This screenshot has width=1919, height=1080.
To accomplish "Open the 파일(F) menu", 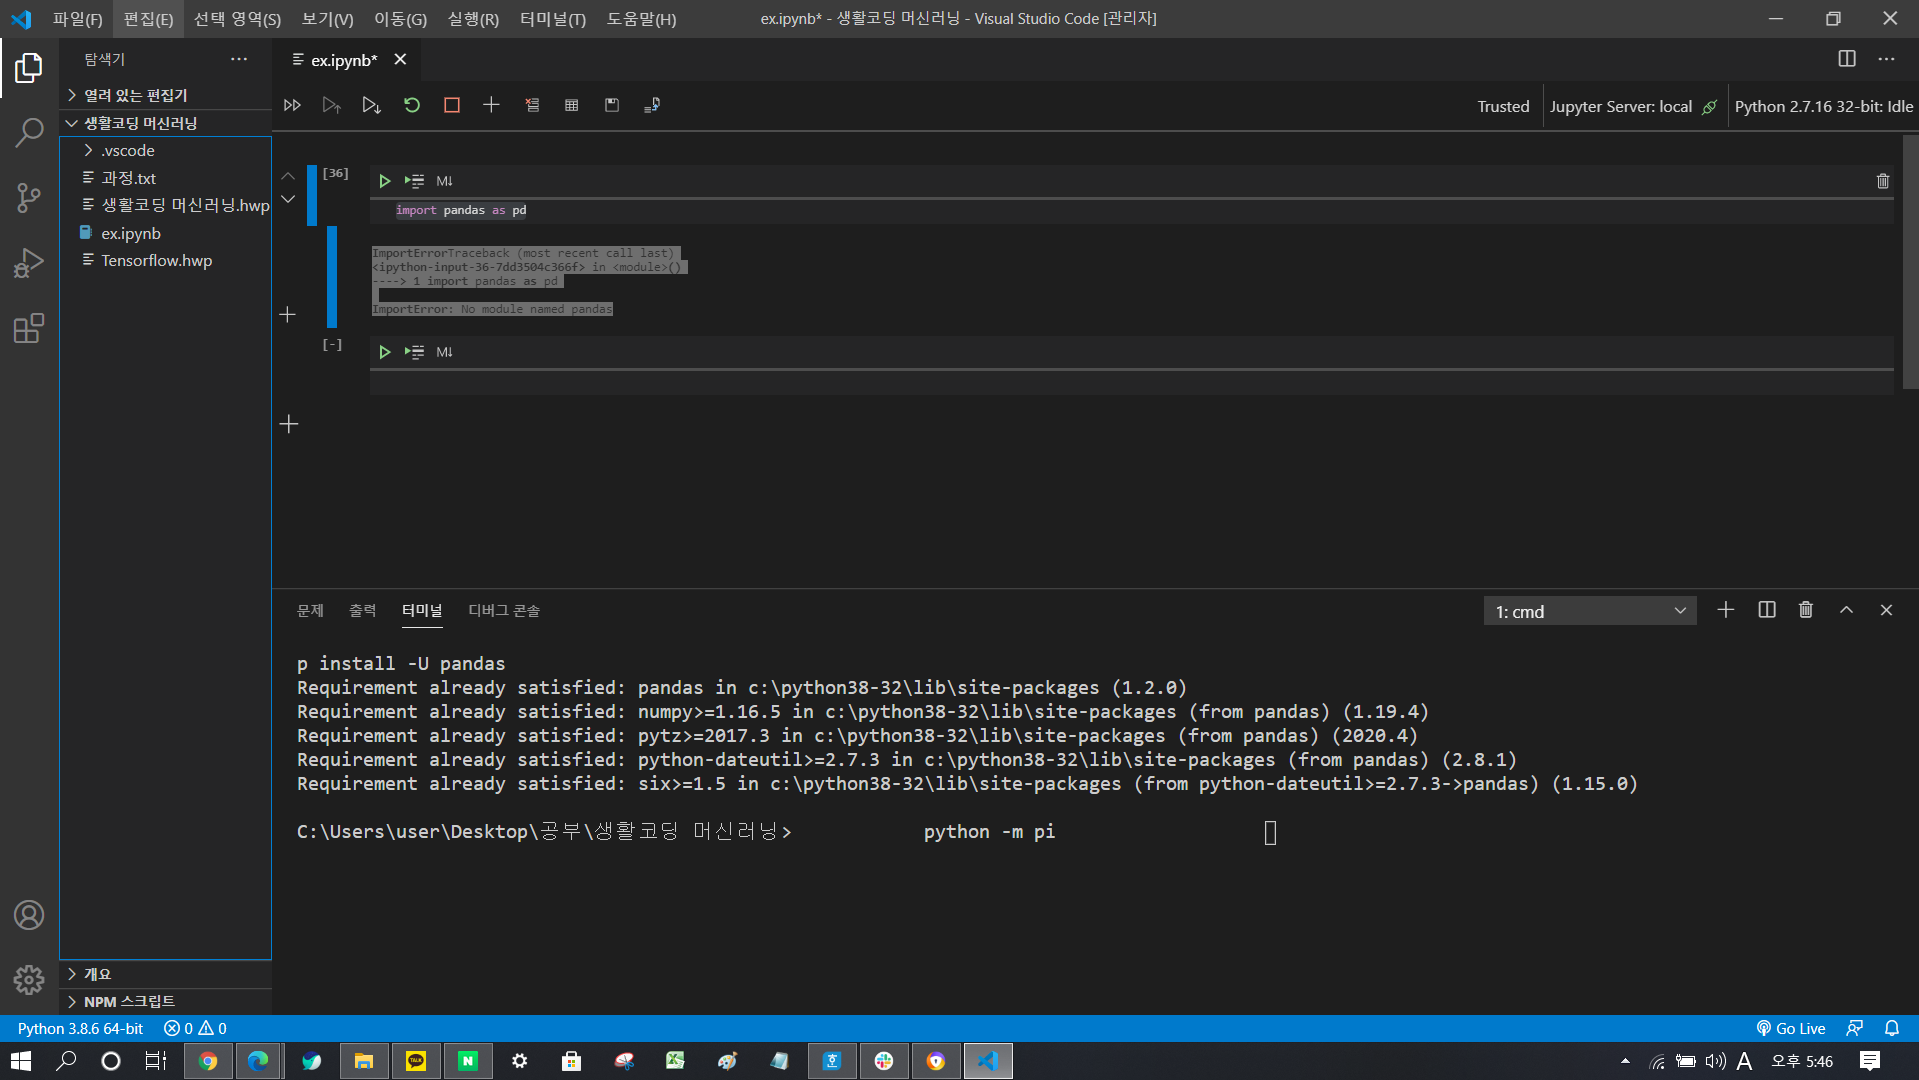I will 78,19.
